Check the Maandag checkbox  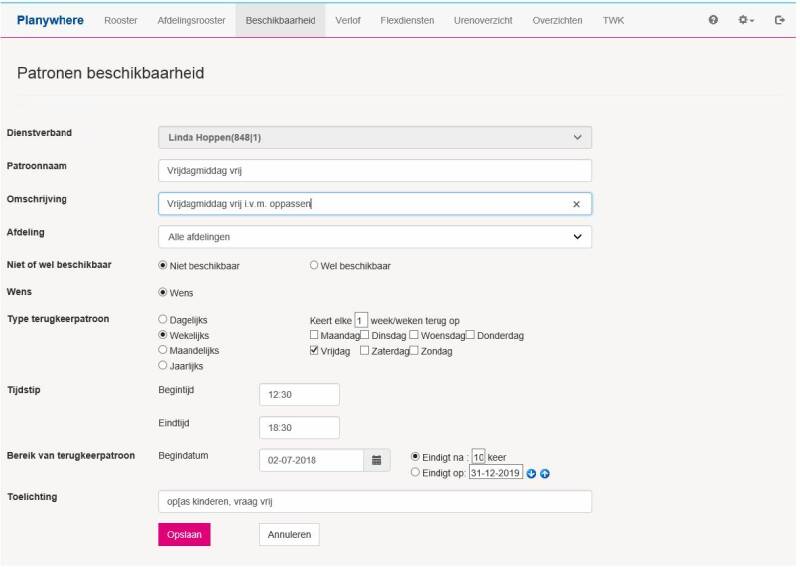point(315,335)
